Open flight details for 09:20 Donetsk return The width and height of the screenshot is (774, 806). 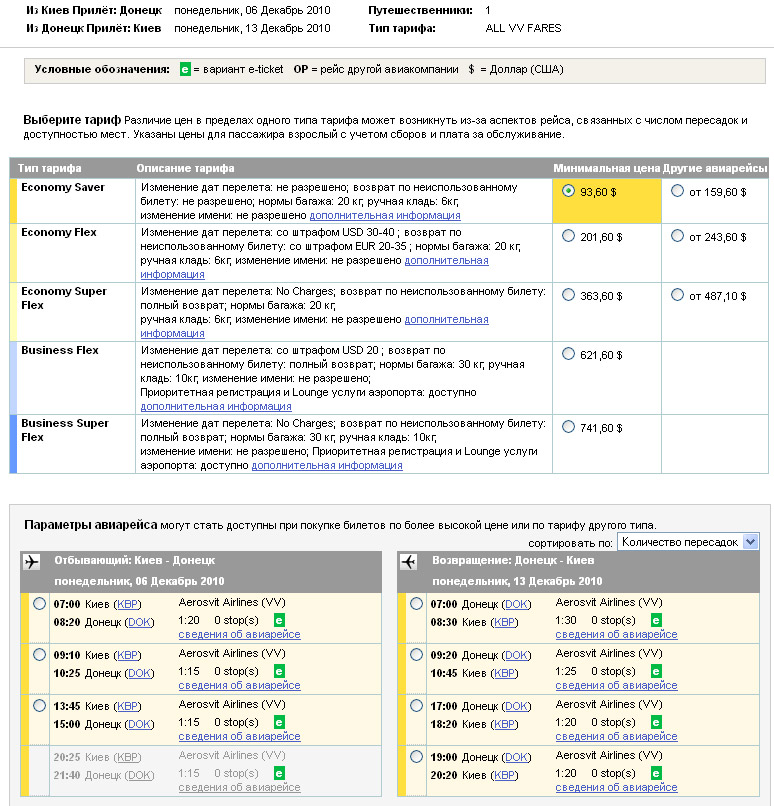tap(616, 685)
